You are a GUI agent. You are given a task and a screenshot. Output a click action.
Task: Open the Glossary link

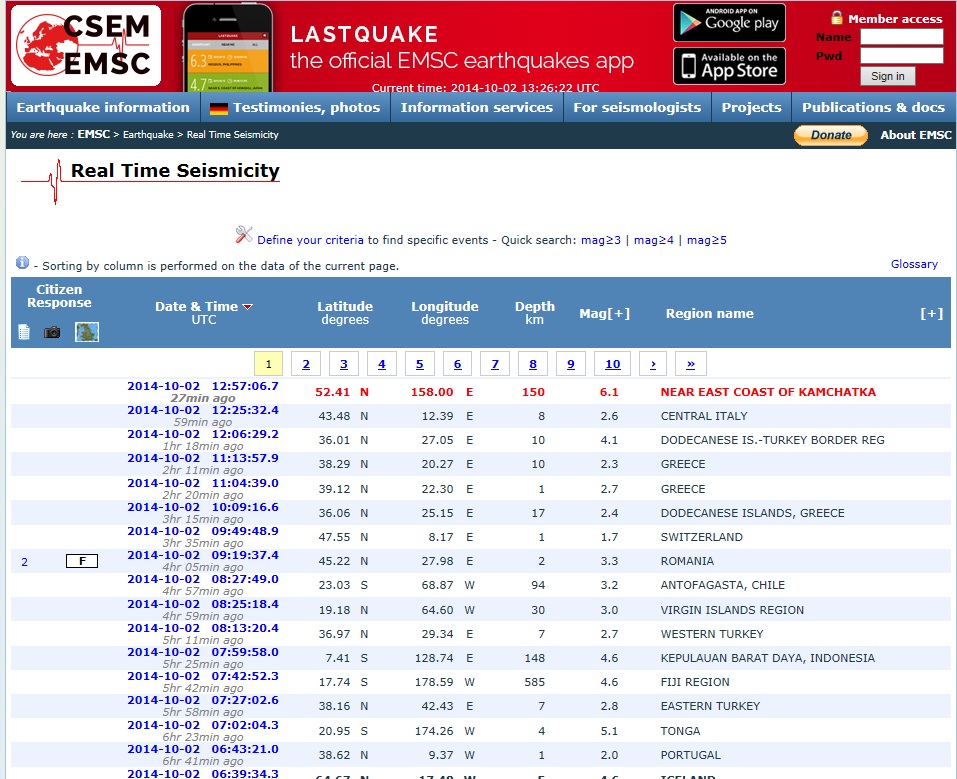(914, 264)
